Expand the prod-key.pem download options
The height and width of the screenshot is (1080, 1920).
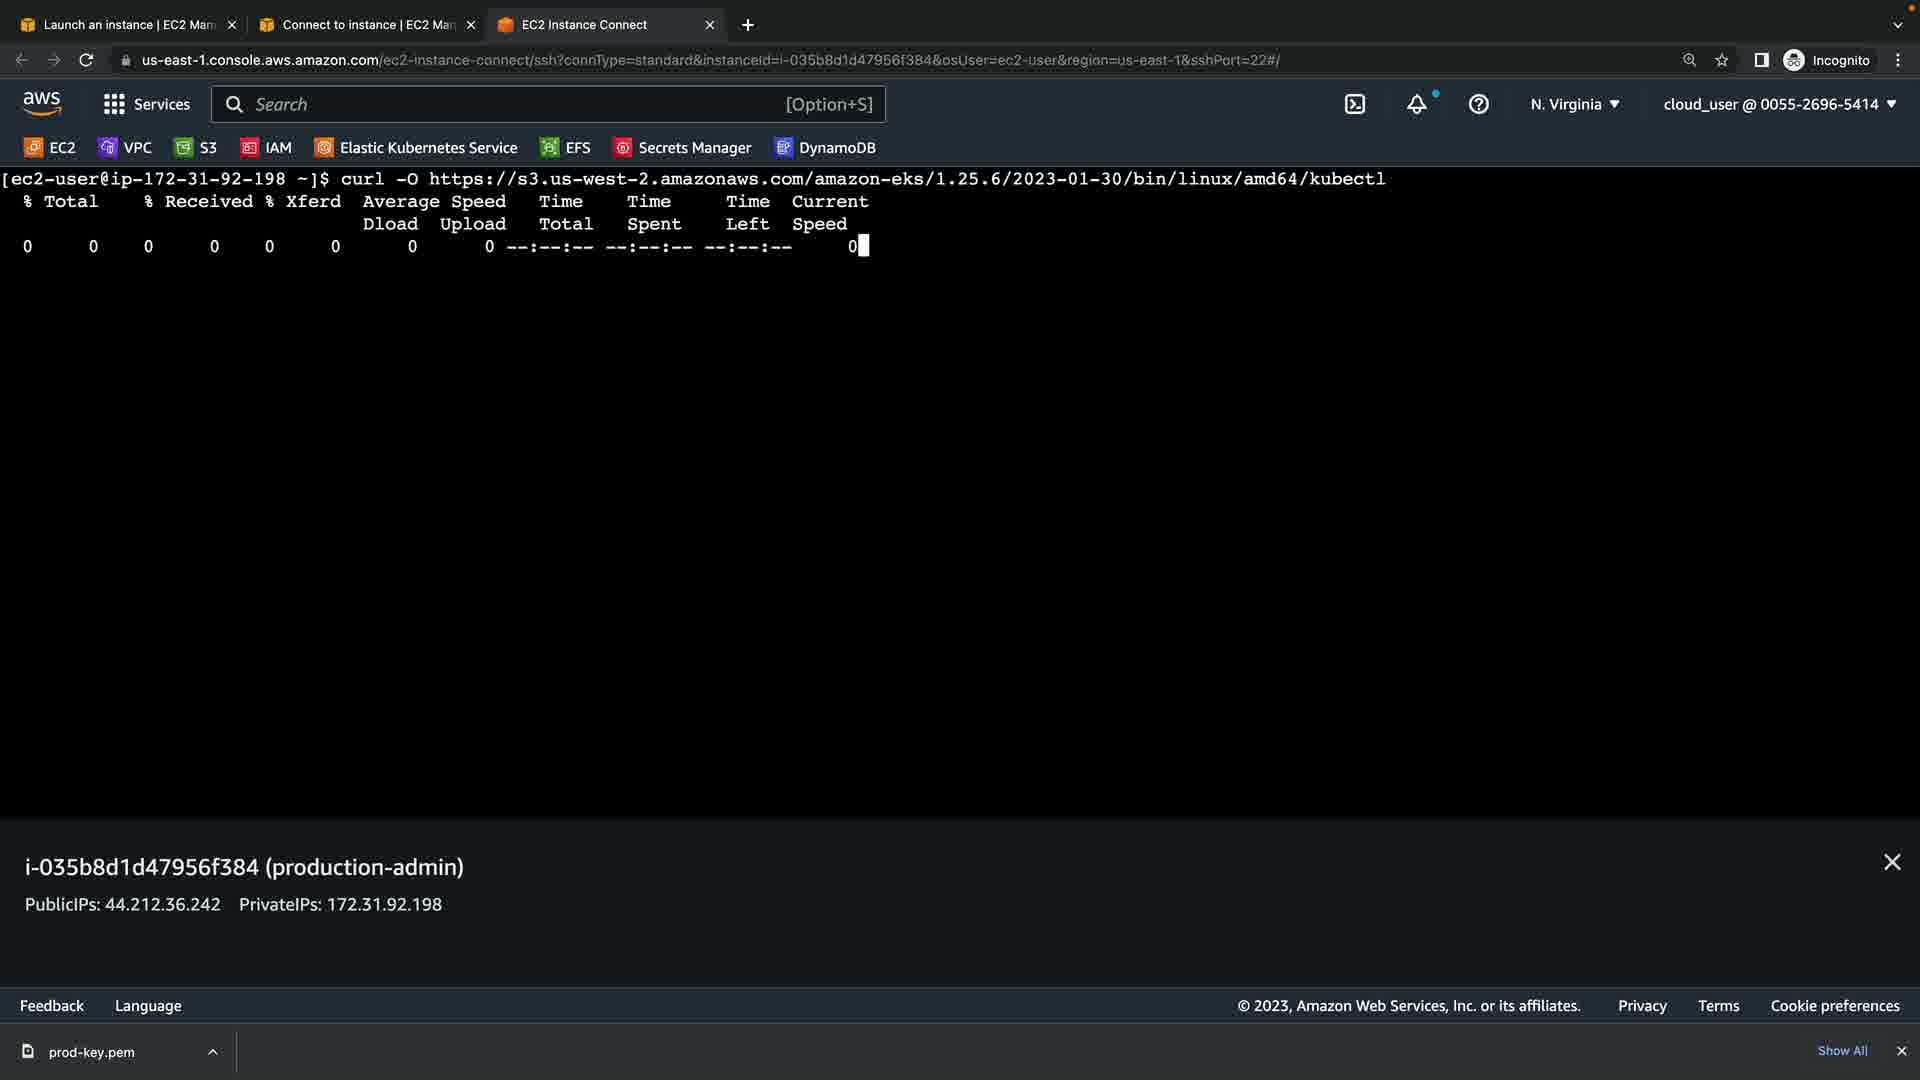click(213, 1052)
